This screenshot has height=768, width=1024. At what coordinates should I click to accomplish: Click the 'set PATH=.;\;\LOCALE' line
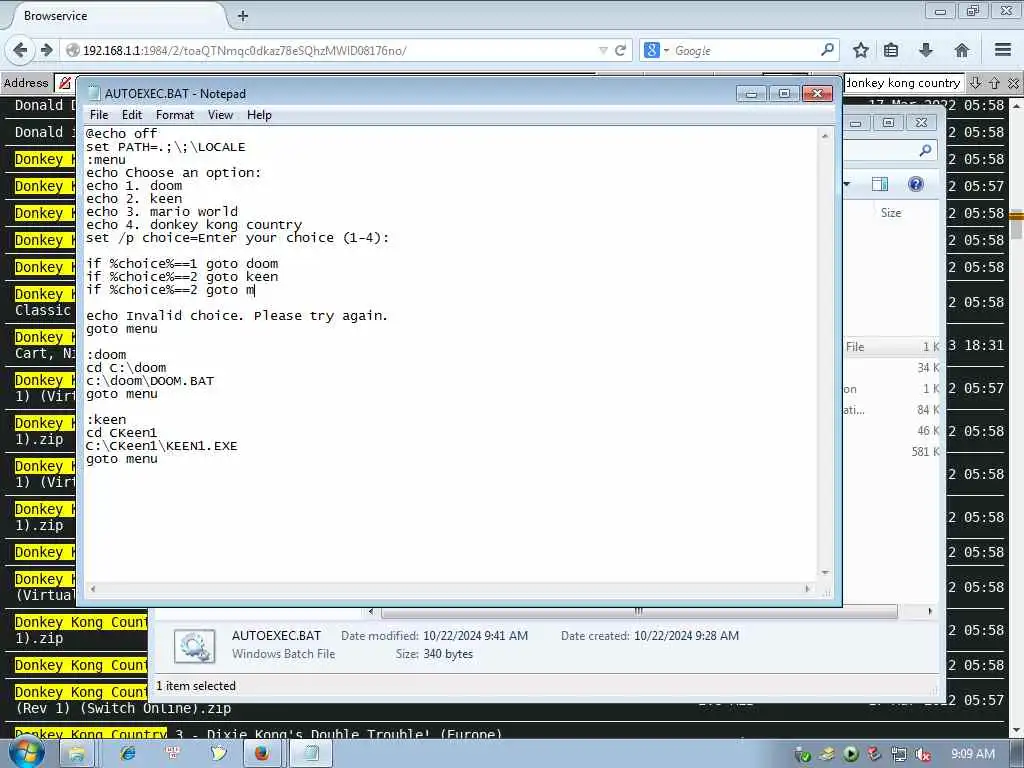click(x=166, y=147)
